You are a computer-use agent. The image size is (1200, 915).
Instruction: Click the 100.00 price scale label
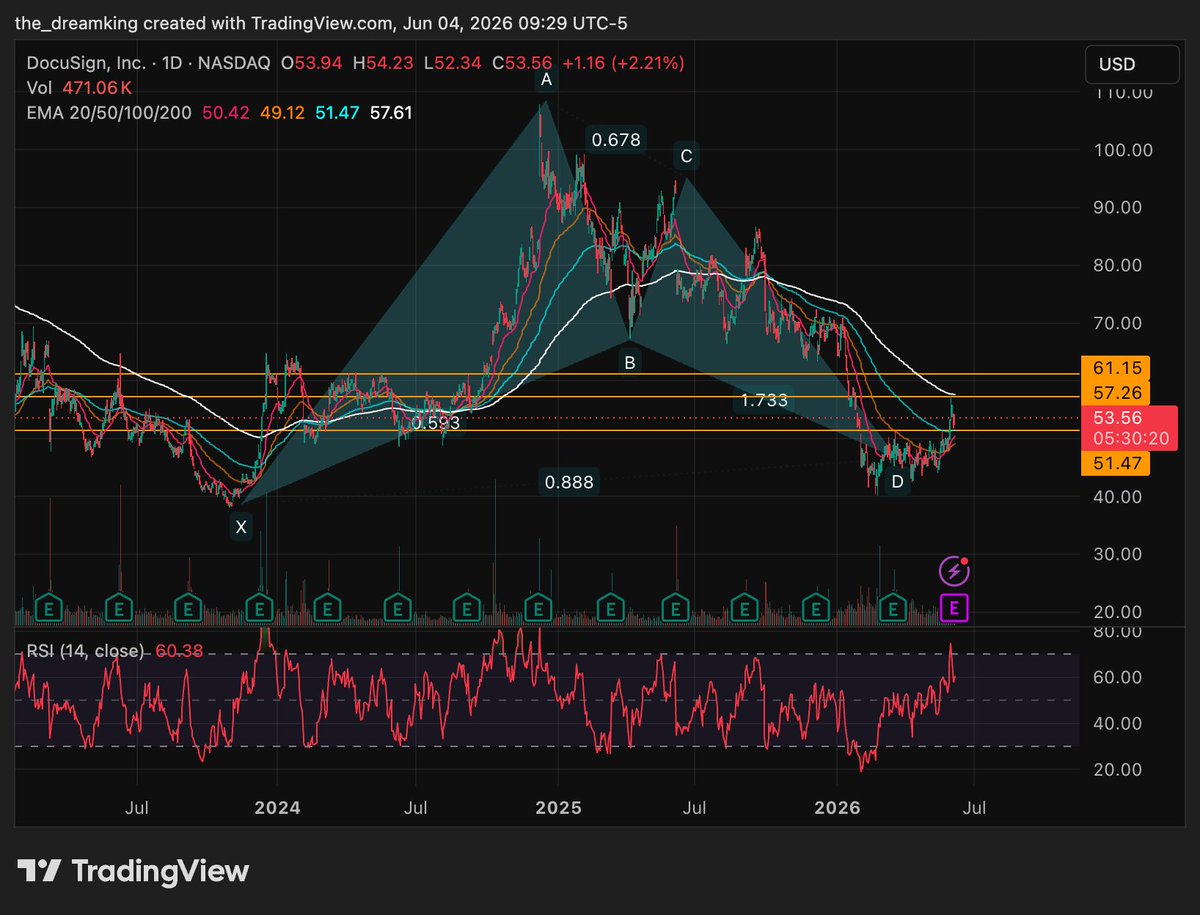click(x=1121, y=150)
